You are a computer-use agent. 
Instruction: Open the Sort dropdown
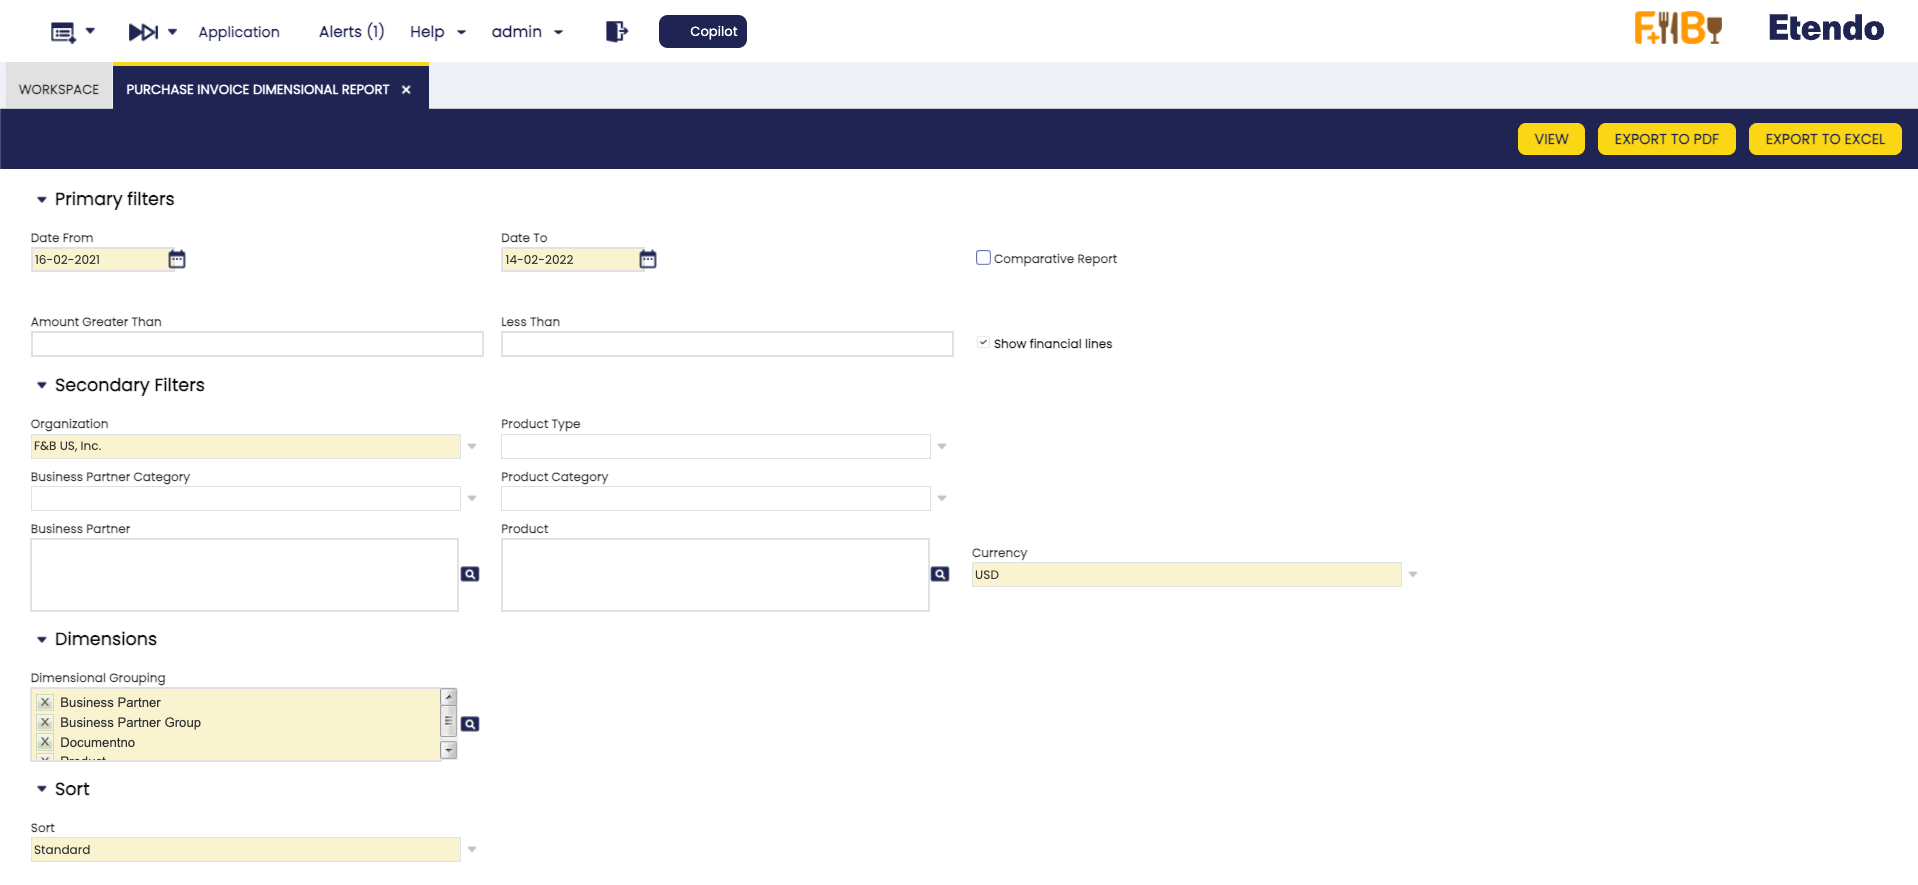pyautogui.click(x=472, y=850)
